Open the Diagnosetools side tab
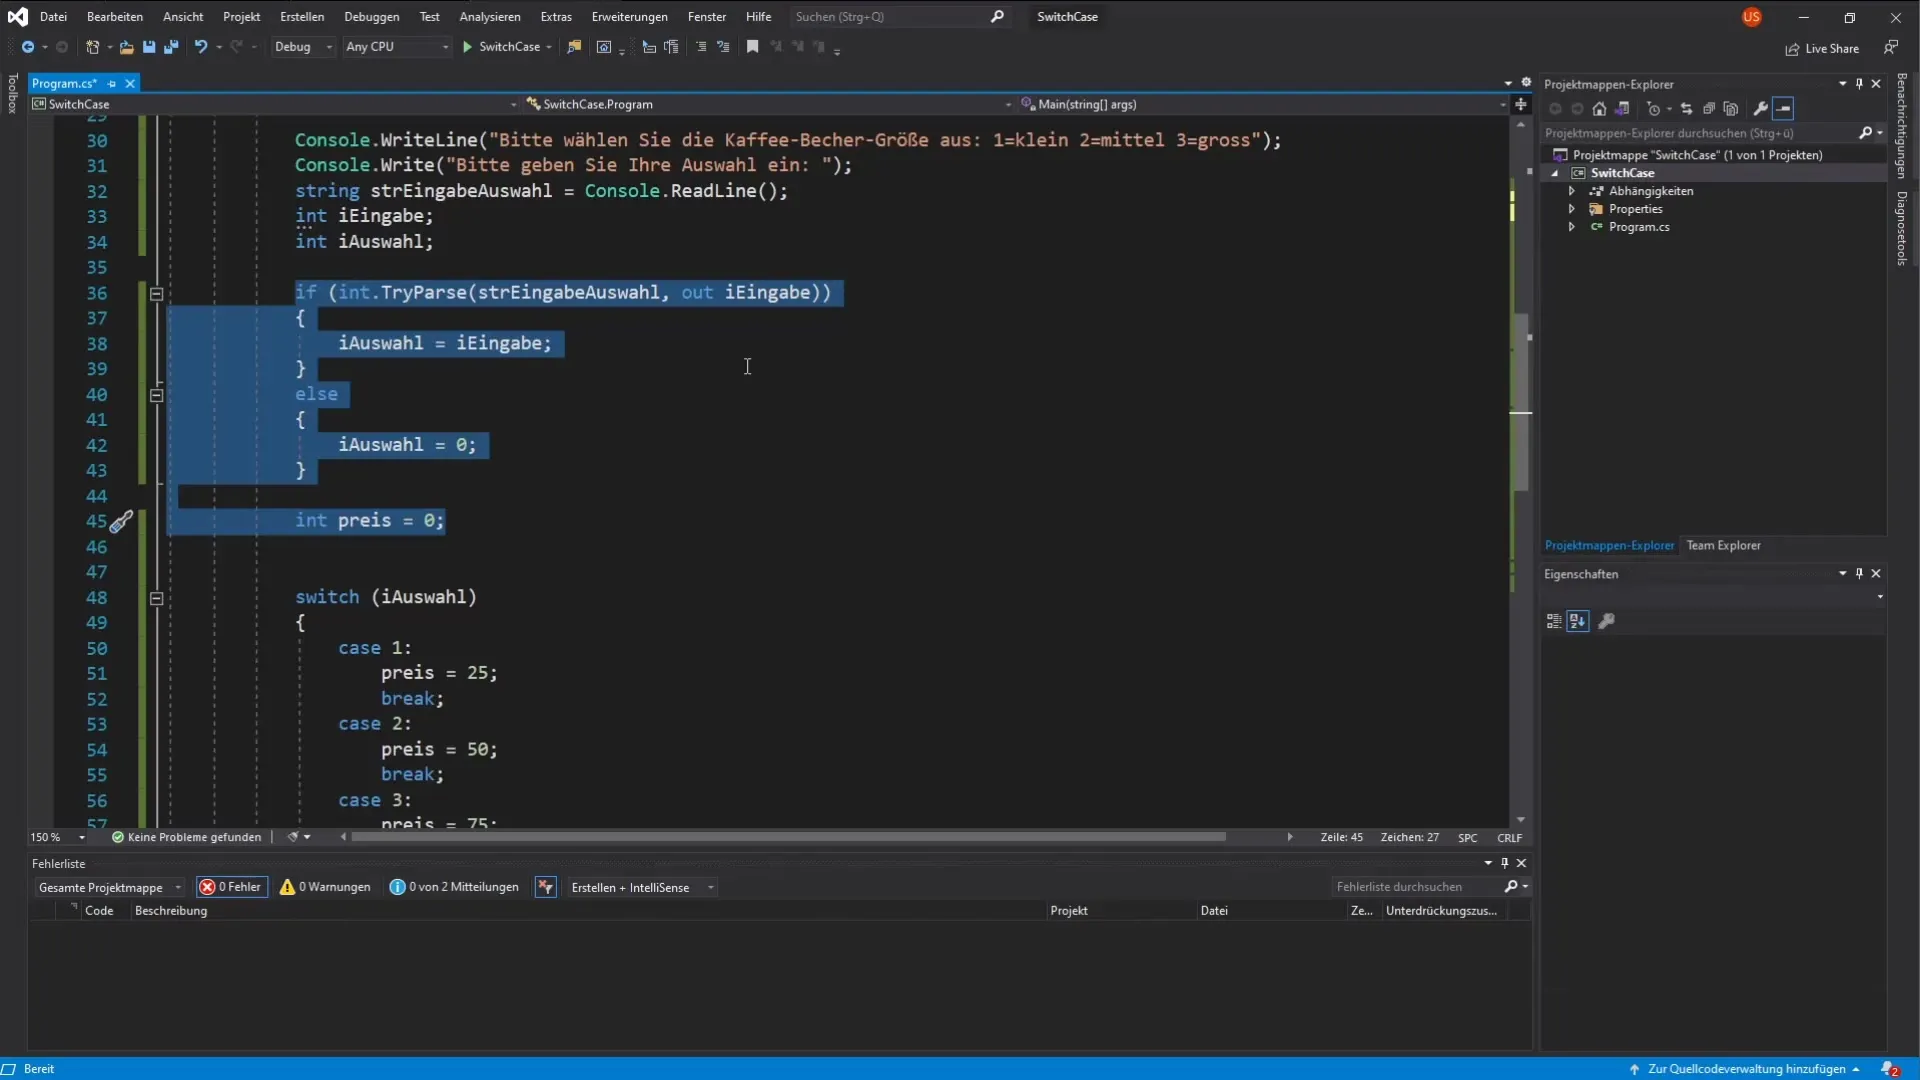The width and height of the screenshot is (1920, 1080). [x=1902, y=228]
